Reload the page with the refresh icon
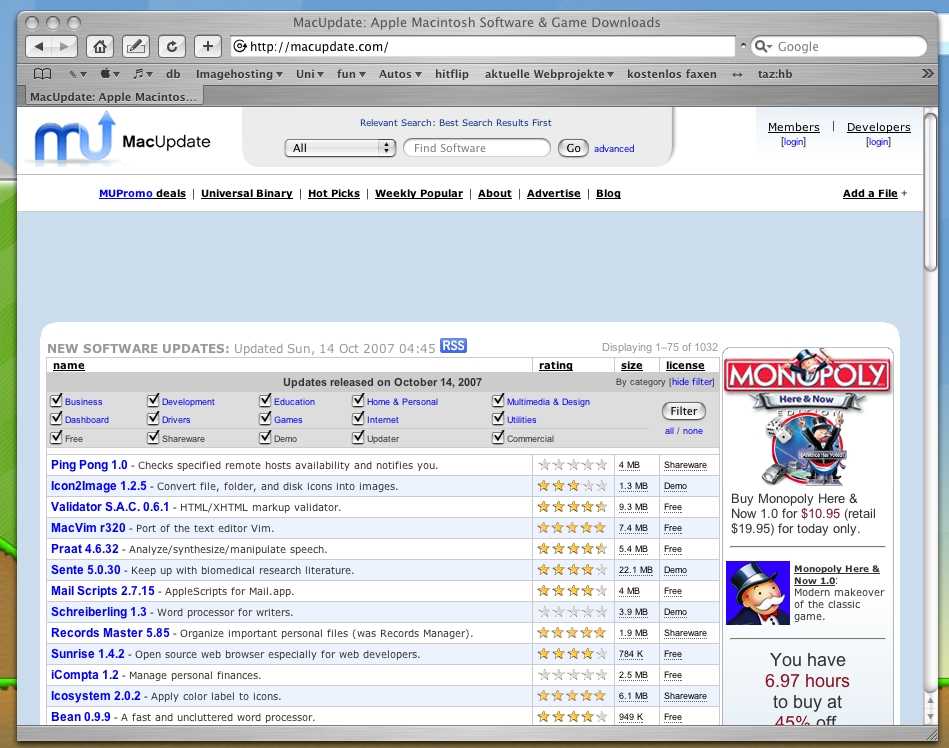This screenshot has width=949, height=748. click(x=171, y=47)
